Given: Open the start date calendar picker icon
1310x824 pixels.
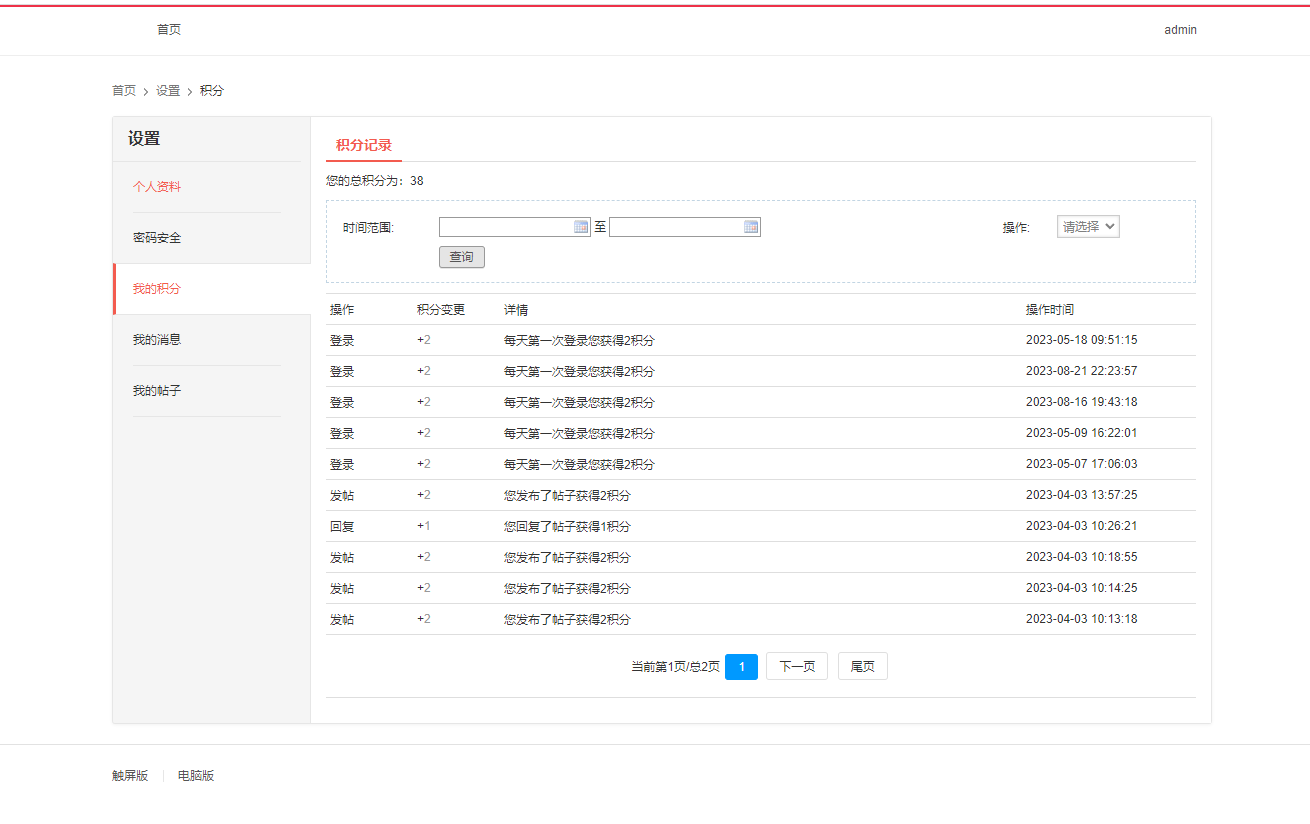Looking at the screenshot, I should click(581, 226).
